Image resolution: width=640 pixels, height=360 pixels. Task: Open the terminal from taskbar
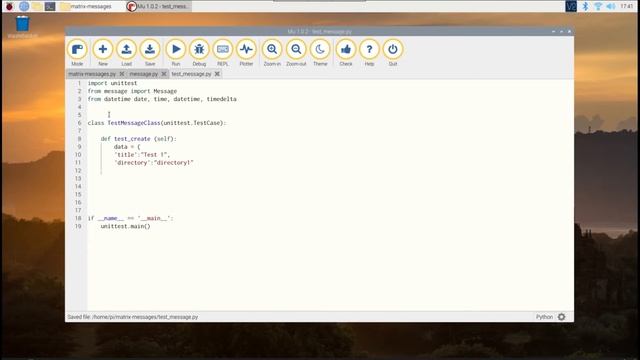50,6
